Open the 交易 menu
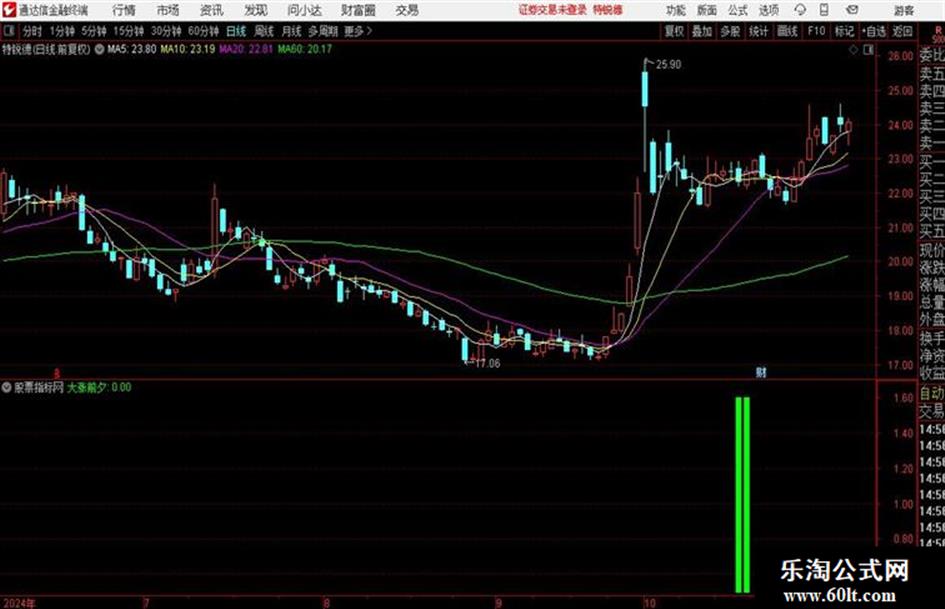Viewport: 945px width, 609px height. coord(407,10)
